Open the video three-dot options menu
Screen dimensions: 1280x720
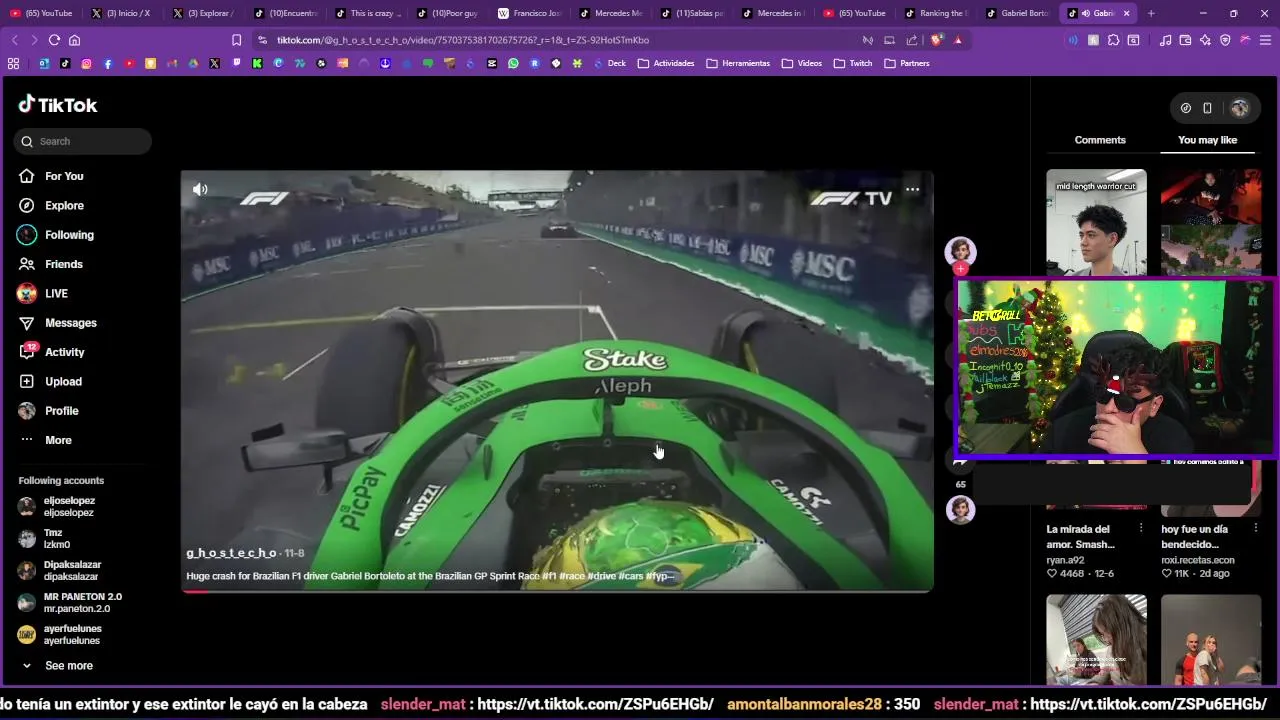(912, 189)
